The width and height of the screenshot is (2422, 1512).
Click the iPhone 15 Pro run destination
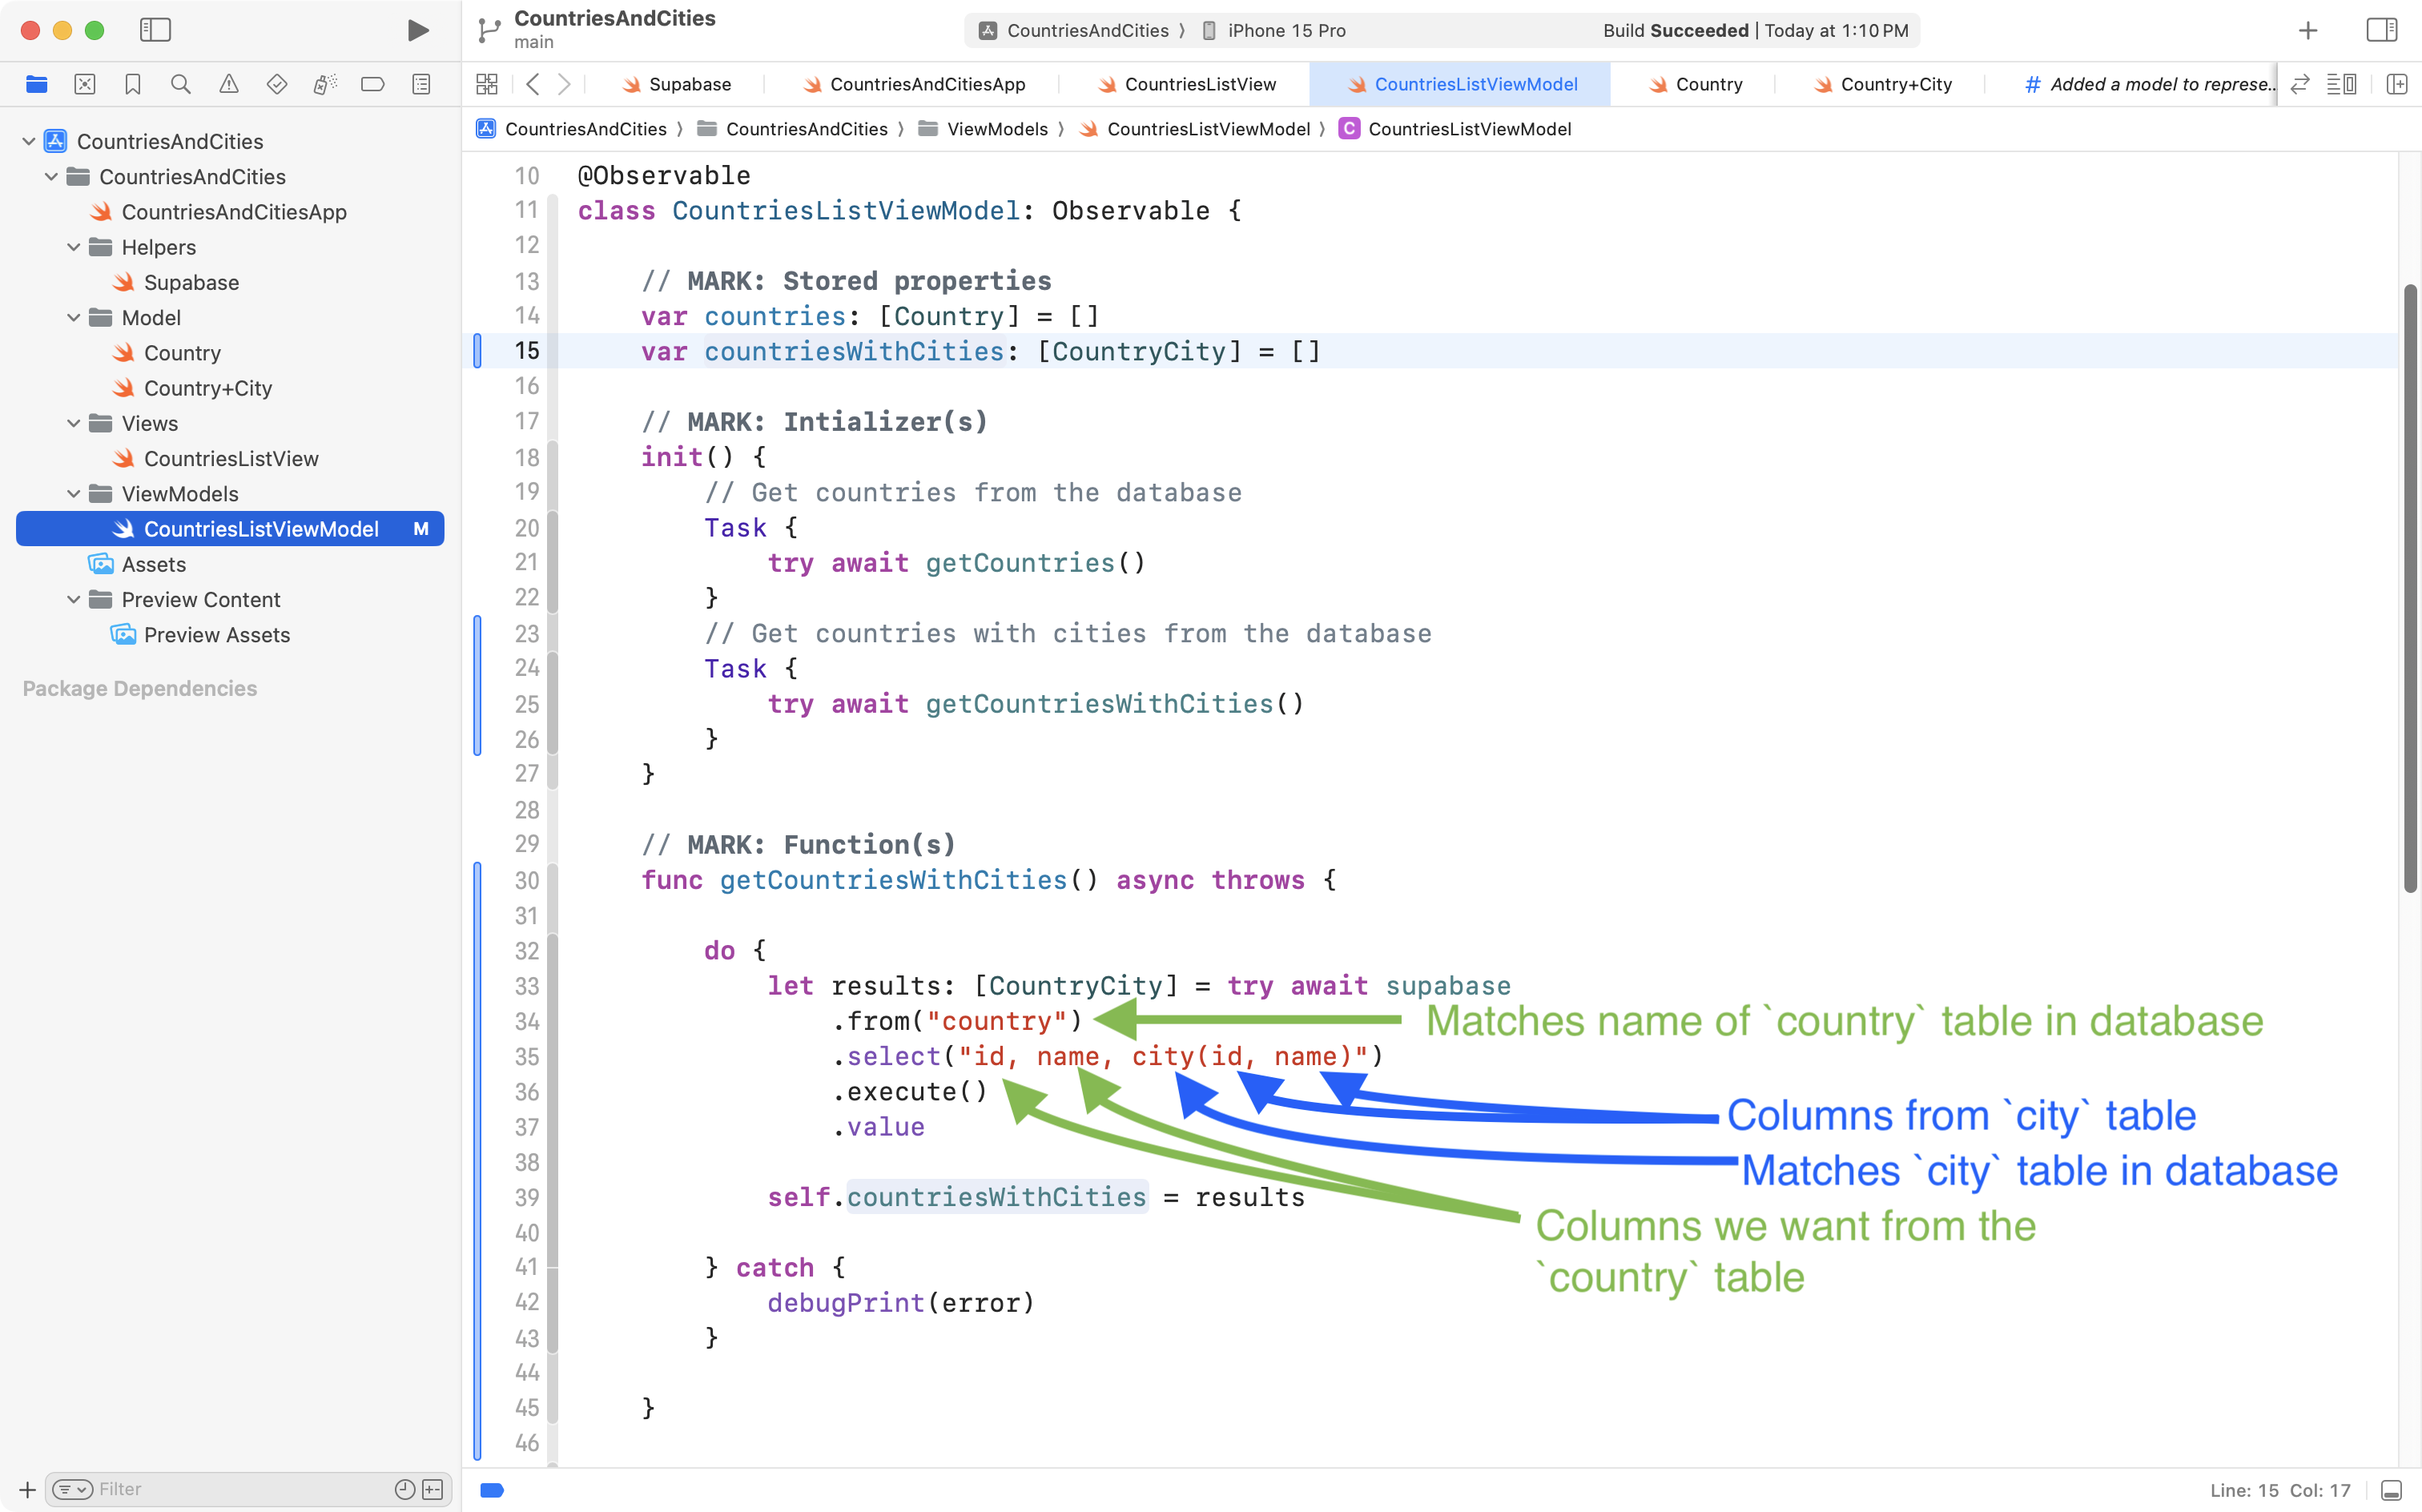(x=1286, y=31)
